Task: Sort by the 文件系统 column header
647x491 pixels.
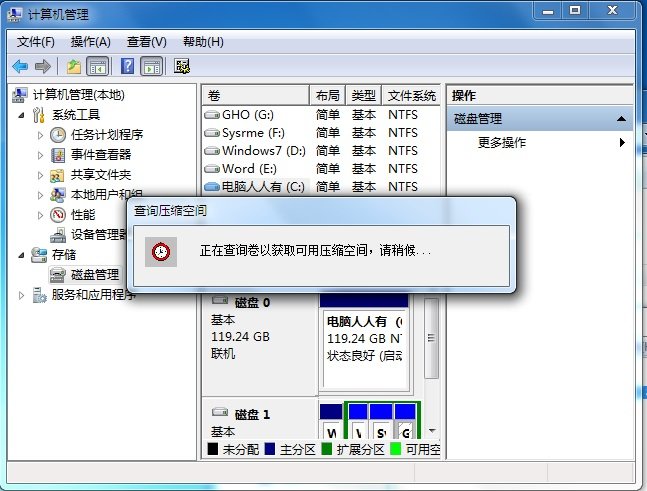Action: pos(411,96)
